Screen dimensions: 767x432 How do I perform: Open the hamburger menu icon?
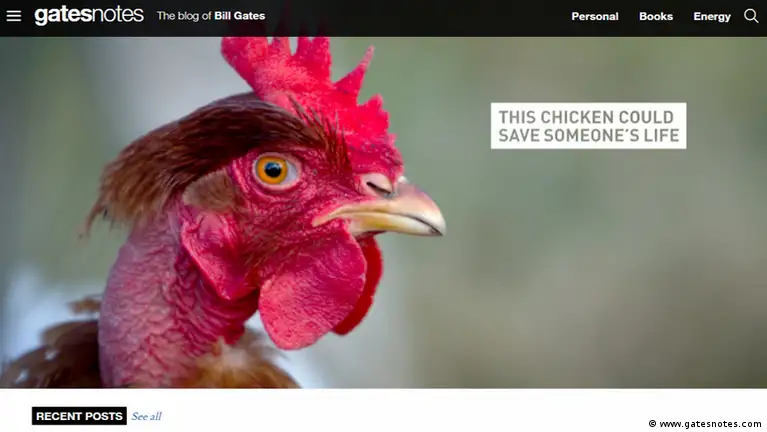(14, 16)
